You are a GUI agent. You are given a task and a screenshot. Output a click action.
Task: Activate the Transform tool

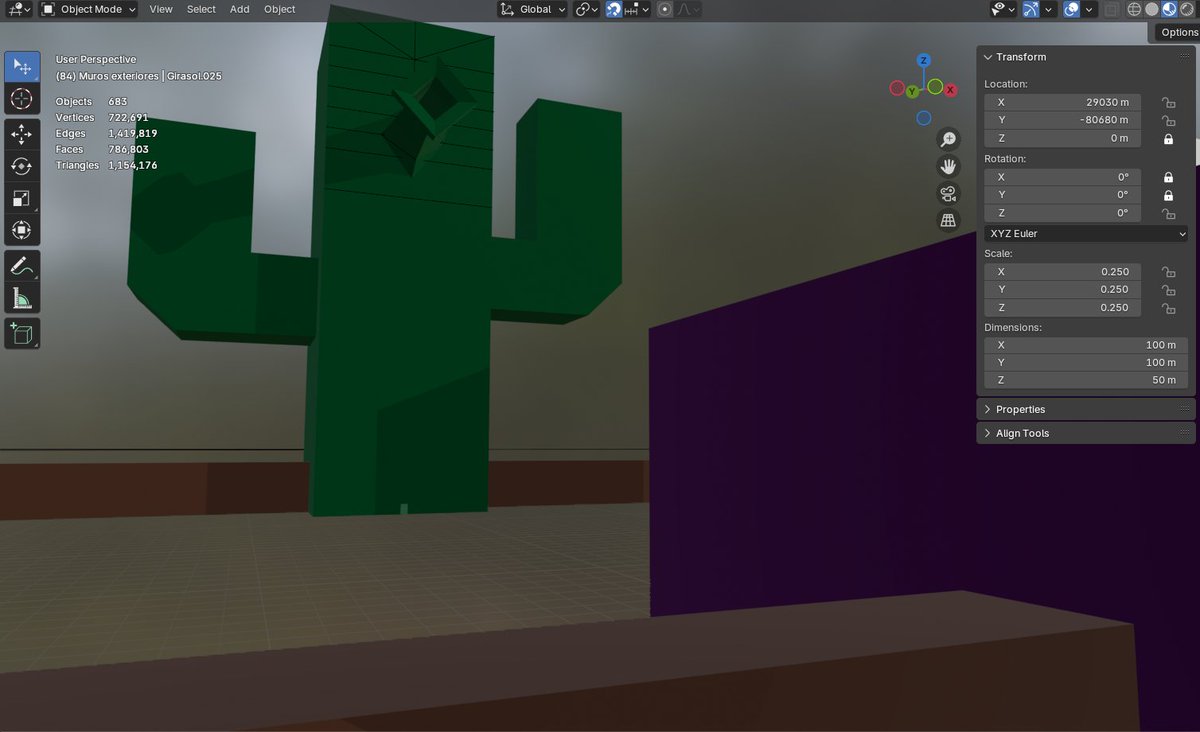coord(22,230)
